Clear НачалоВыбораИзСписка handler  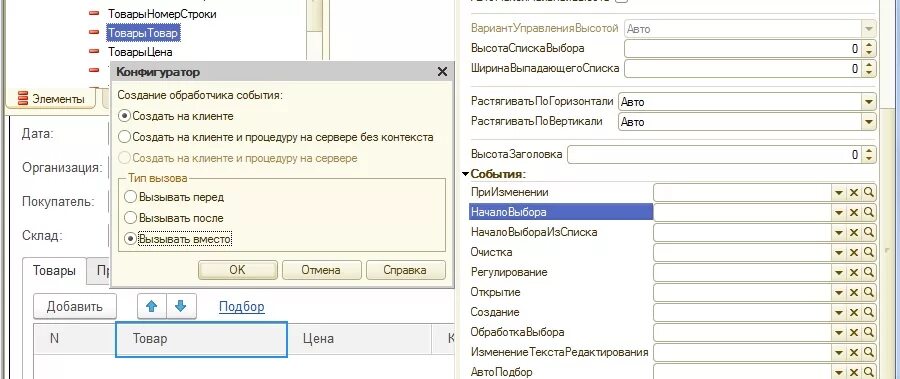tap(854, 233)
